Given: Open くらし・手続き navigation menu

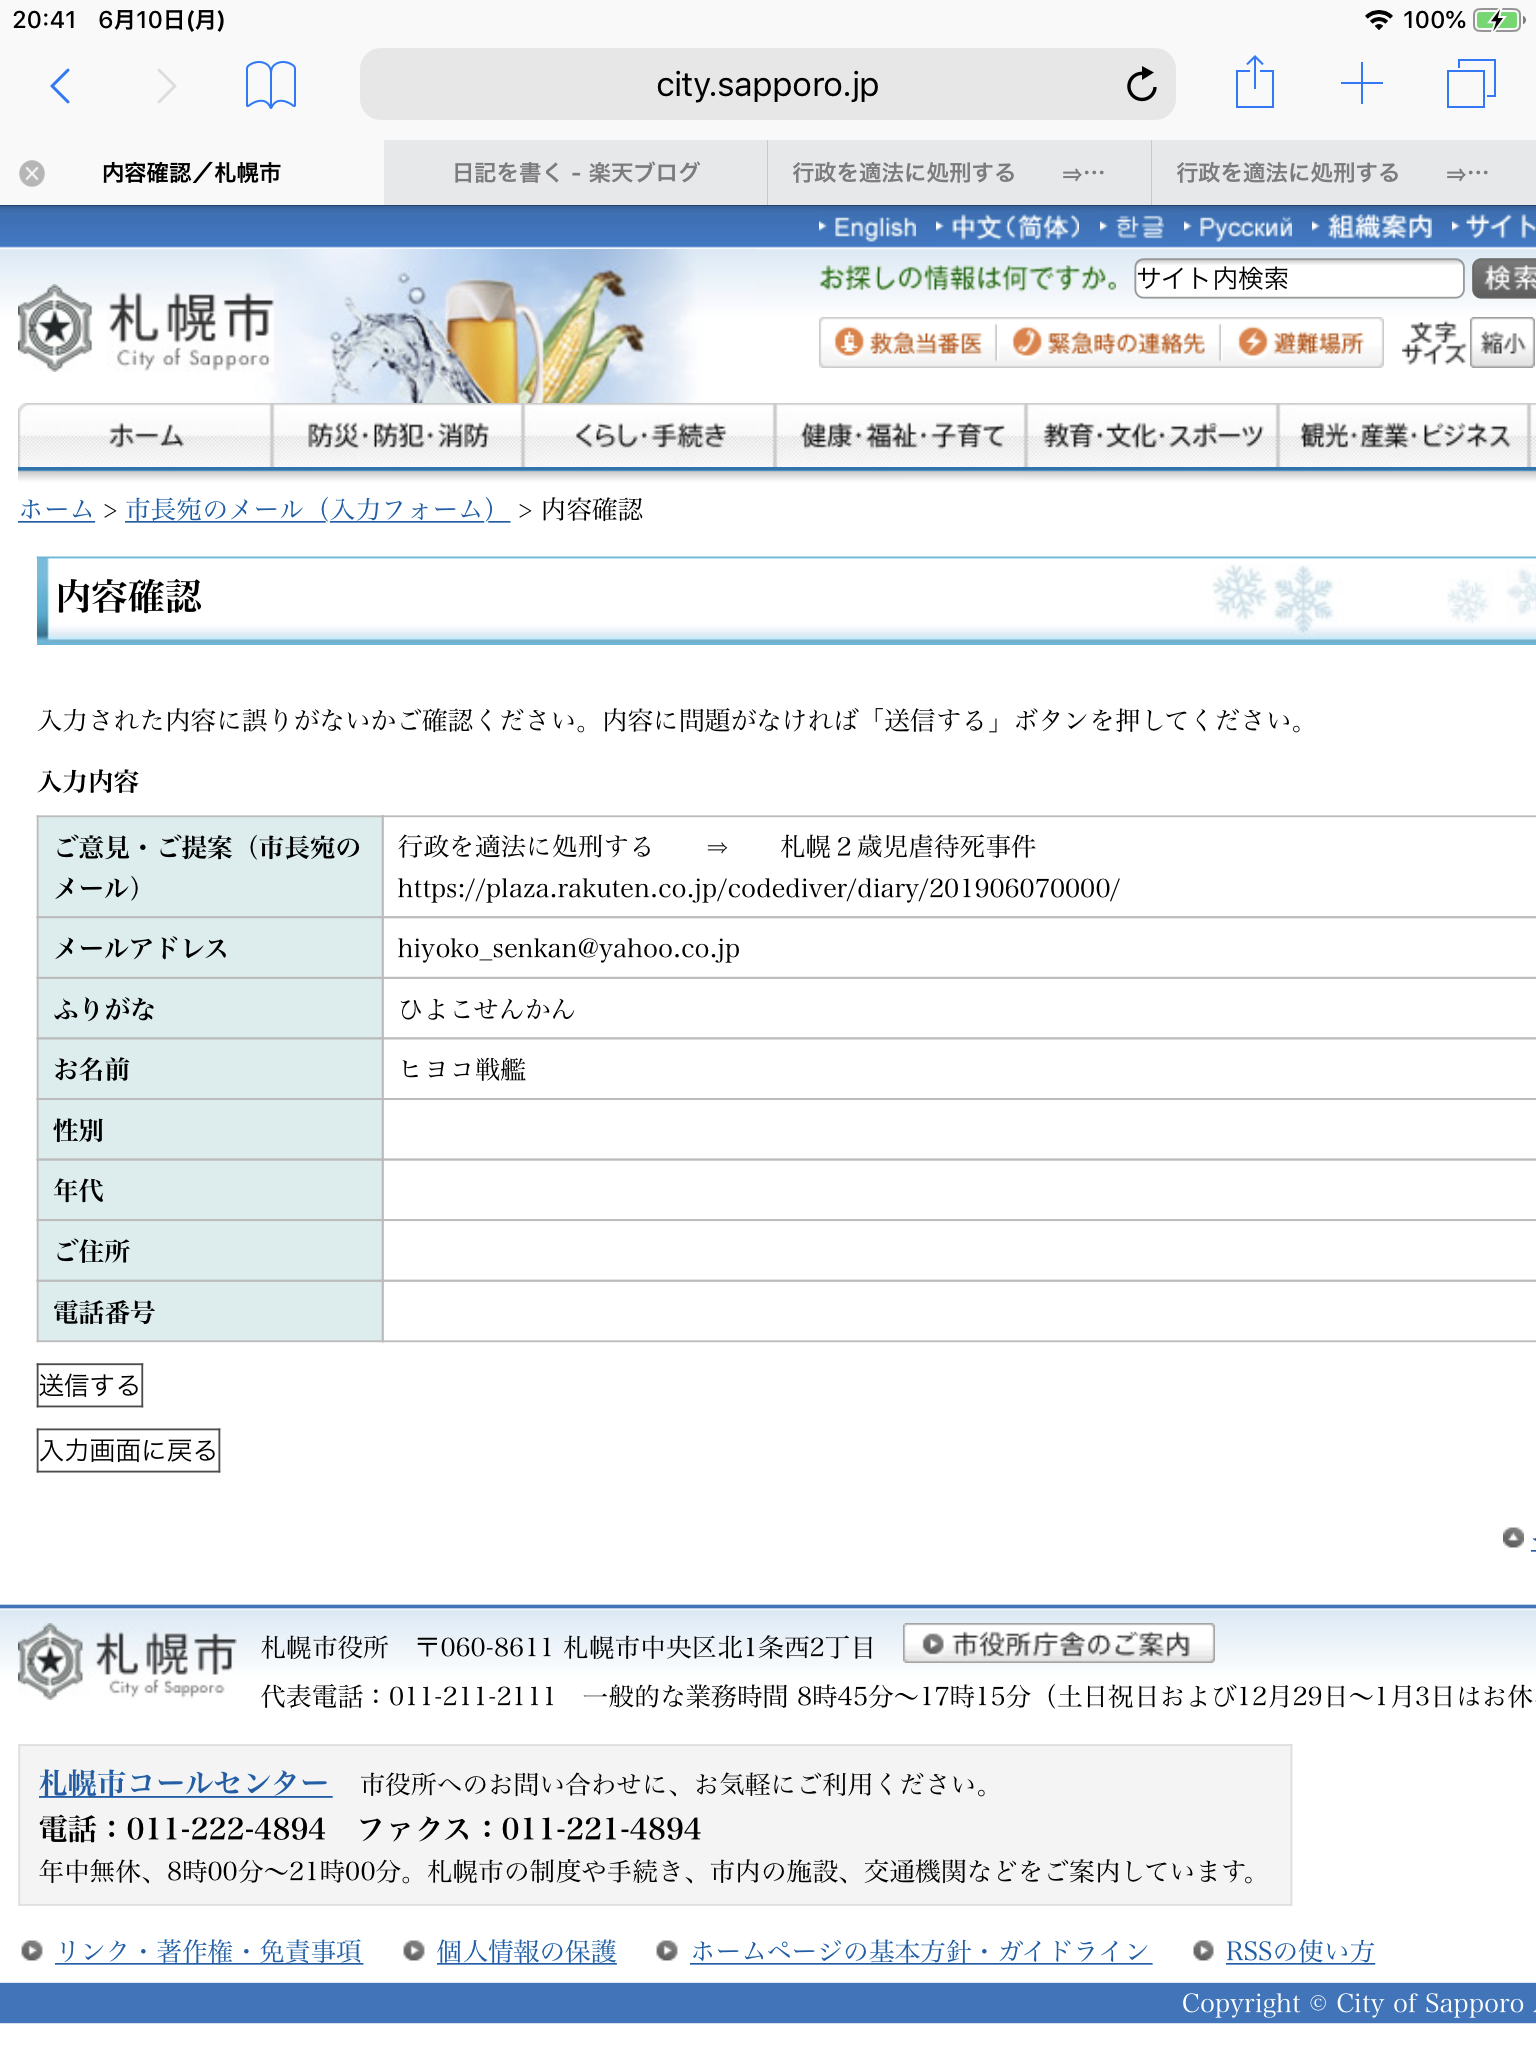Looking at the screenshot, I should click(649, 436).
